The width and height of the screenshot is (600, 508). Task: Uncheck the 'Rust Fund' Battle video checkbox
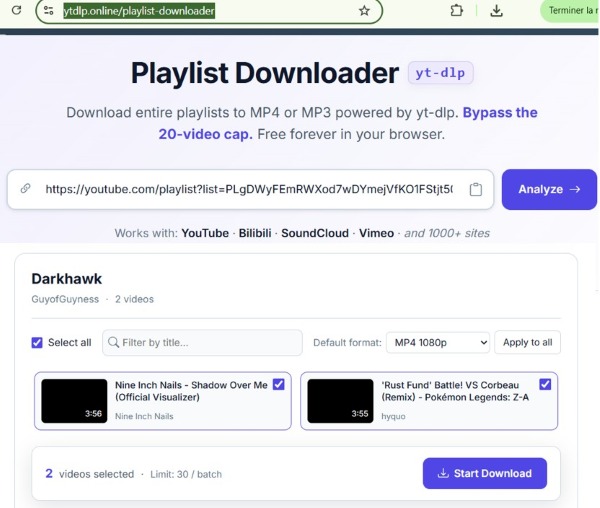click(x=545, y=384)
